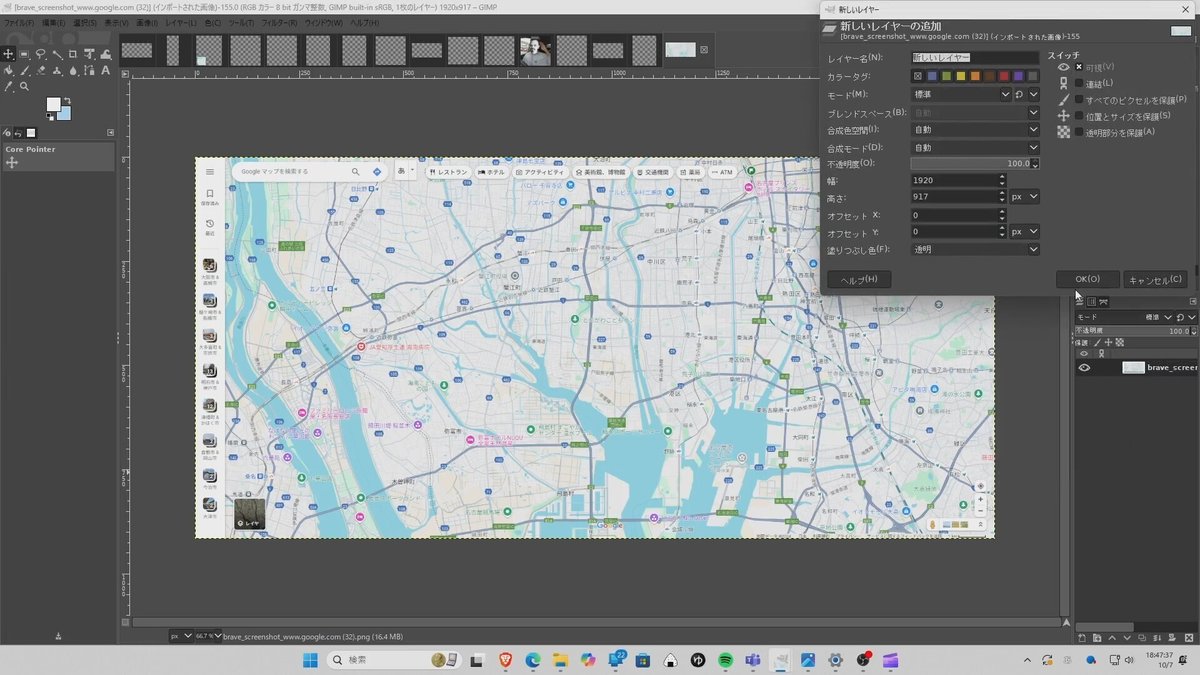Select the Warp Transform tool
Viewport: 1200px width, 675px height.
105,54
